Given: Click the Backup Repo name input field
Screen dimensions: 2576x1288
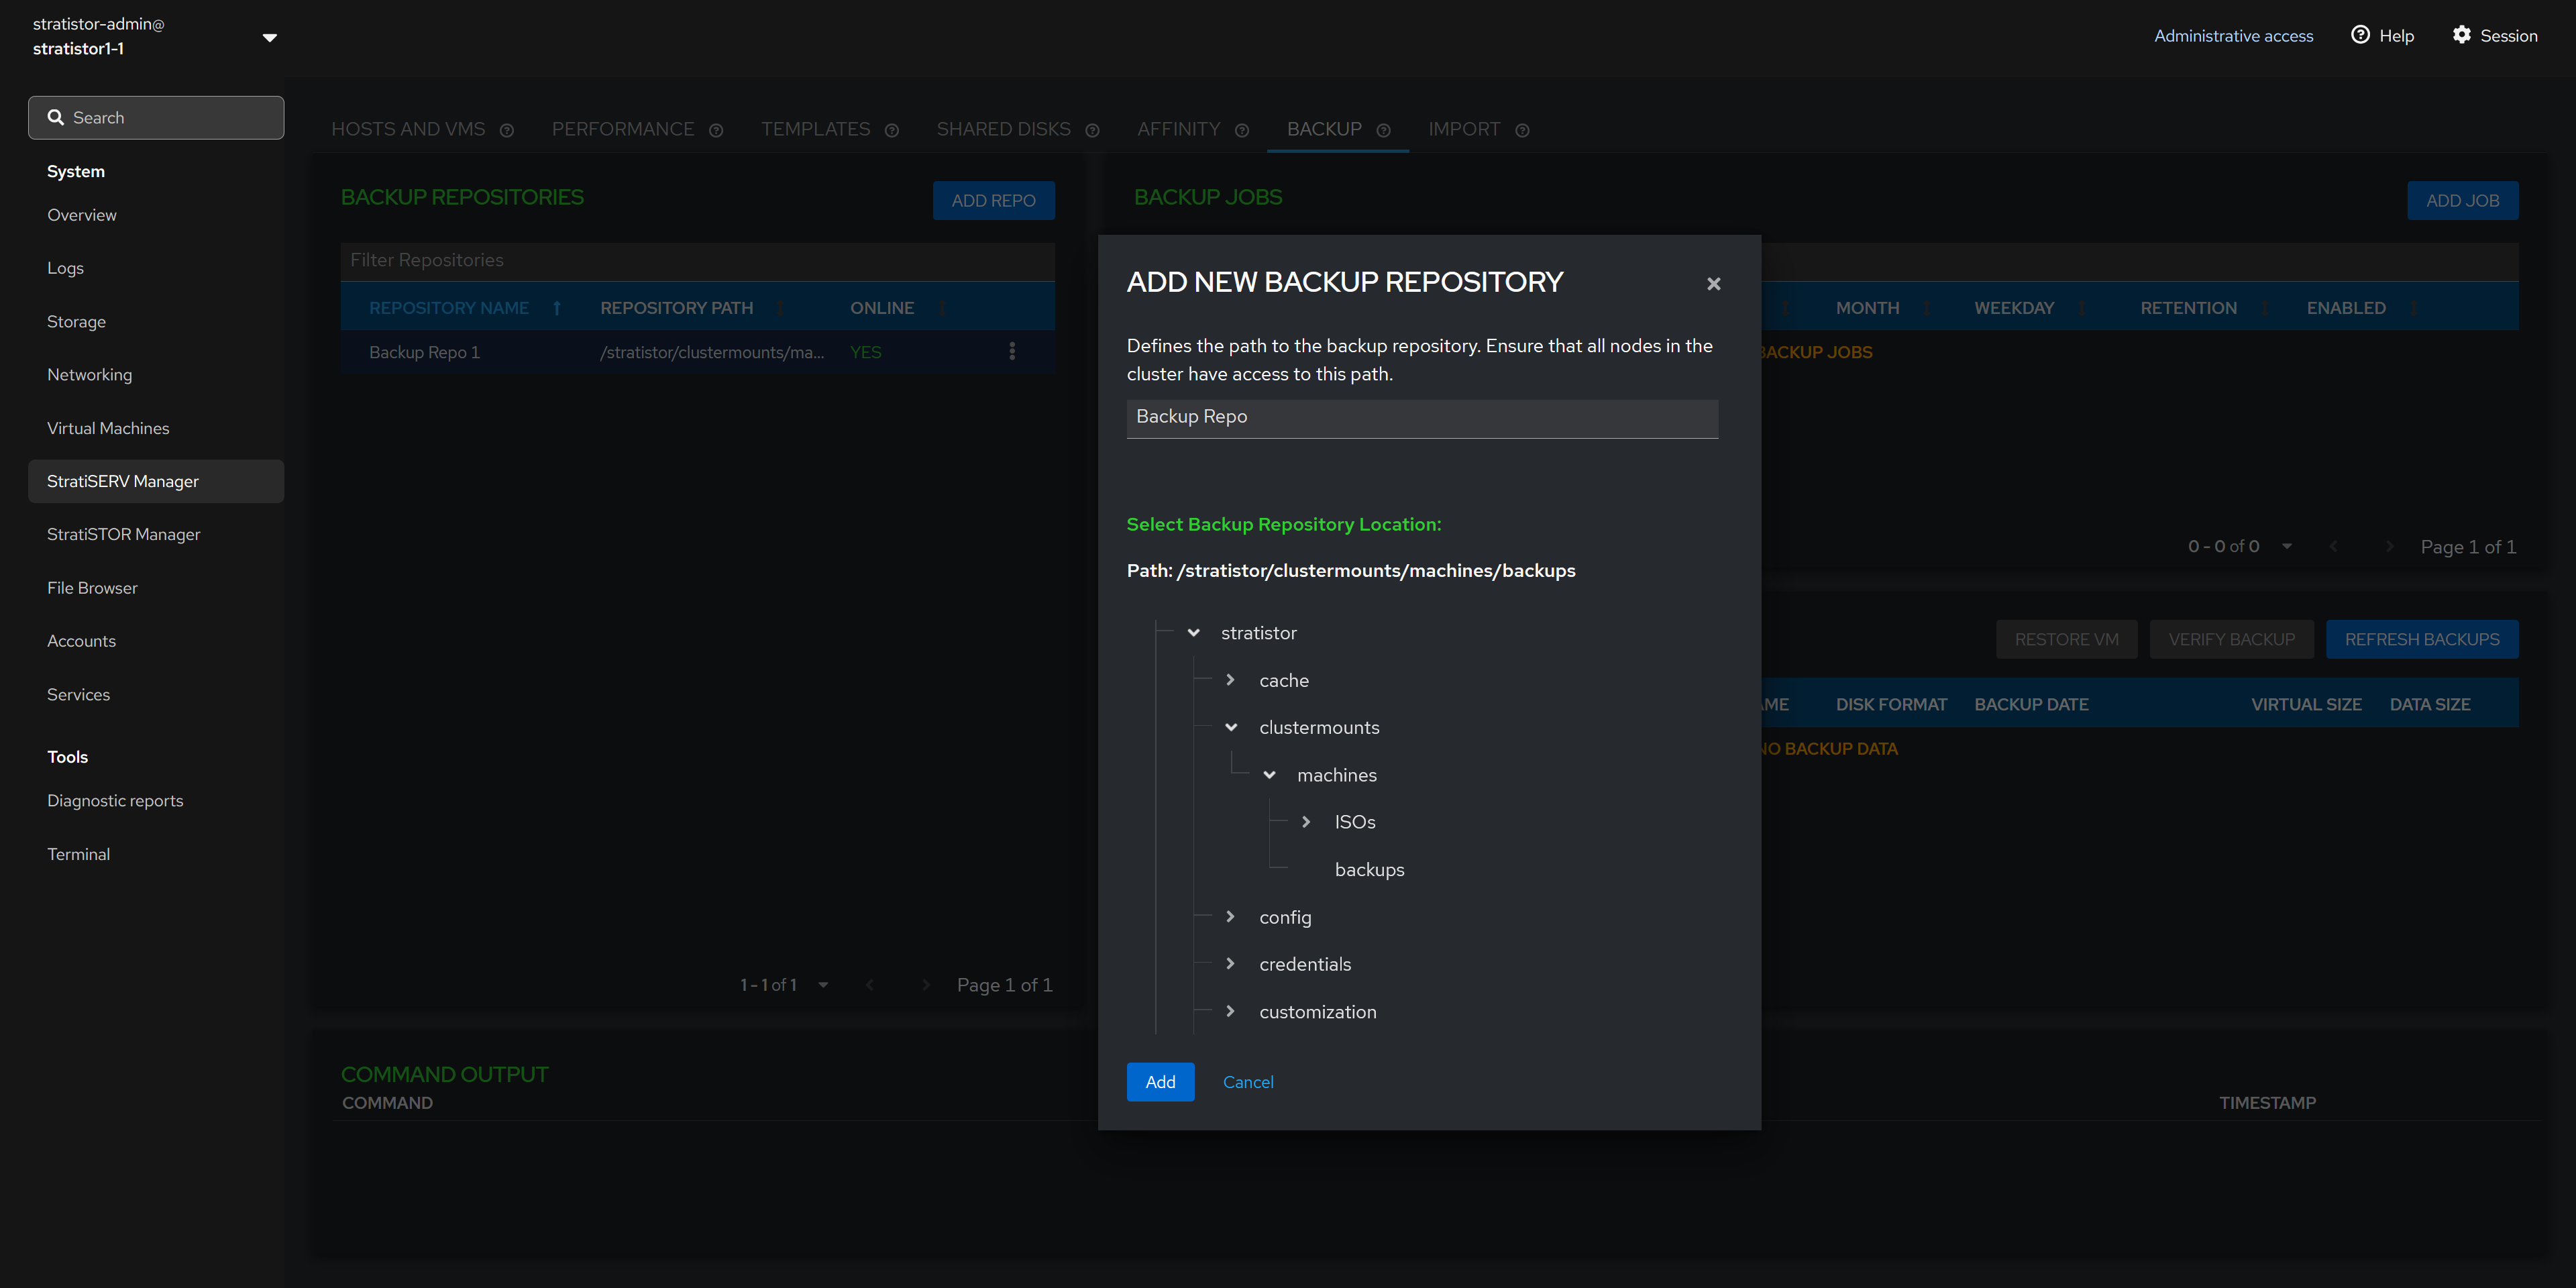Looking at the screenshot, I should (1422, 417).
